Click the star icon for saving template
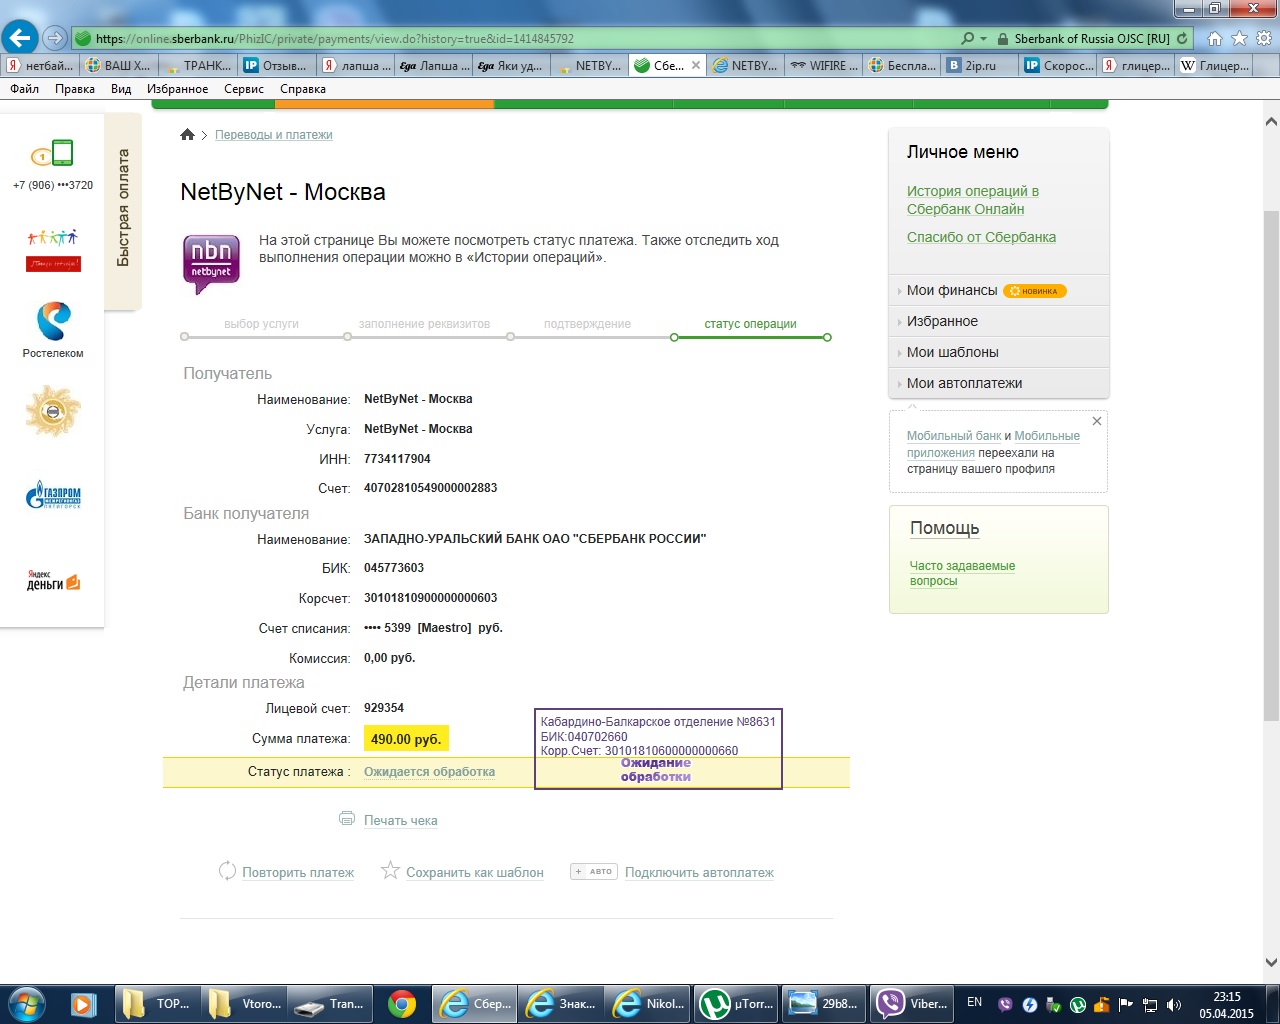 [x=390, y=871]
